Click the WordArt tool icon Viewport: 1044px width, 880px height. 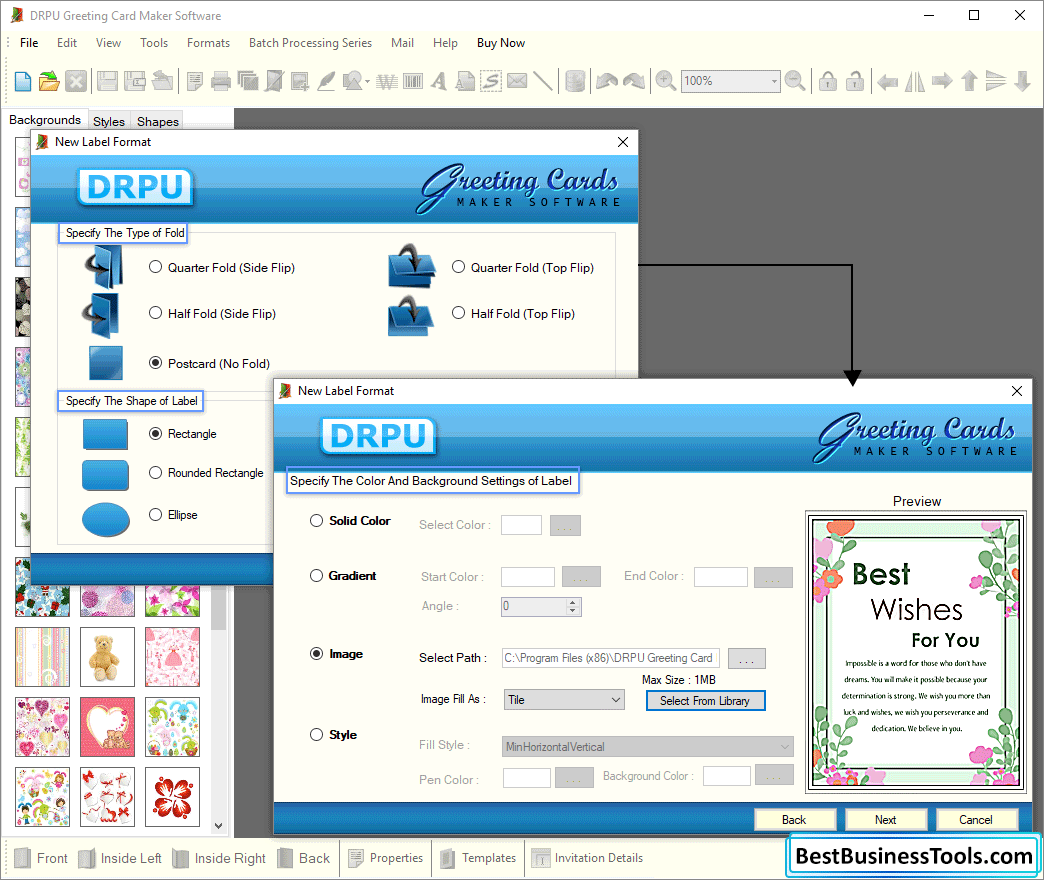pyautogui.click(x=387, y=81)
